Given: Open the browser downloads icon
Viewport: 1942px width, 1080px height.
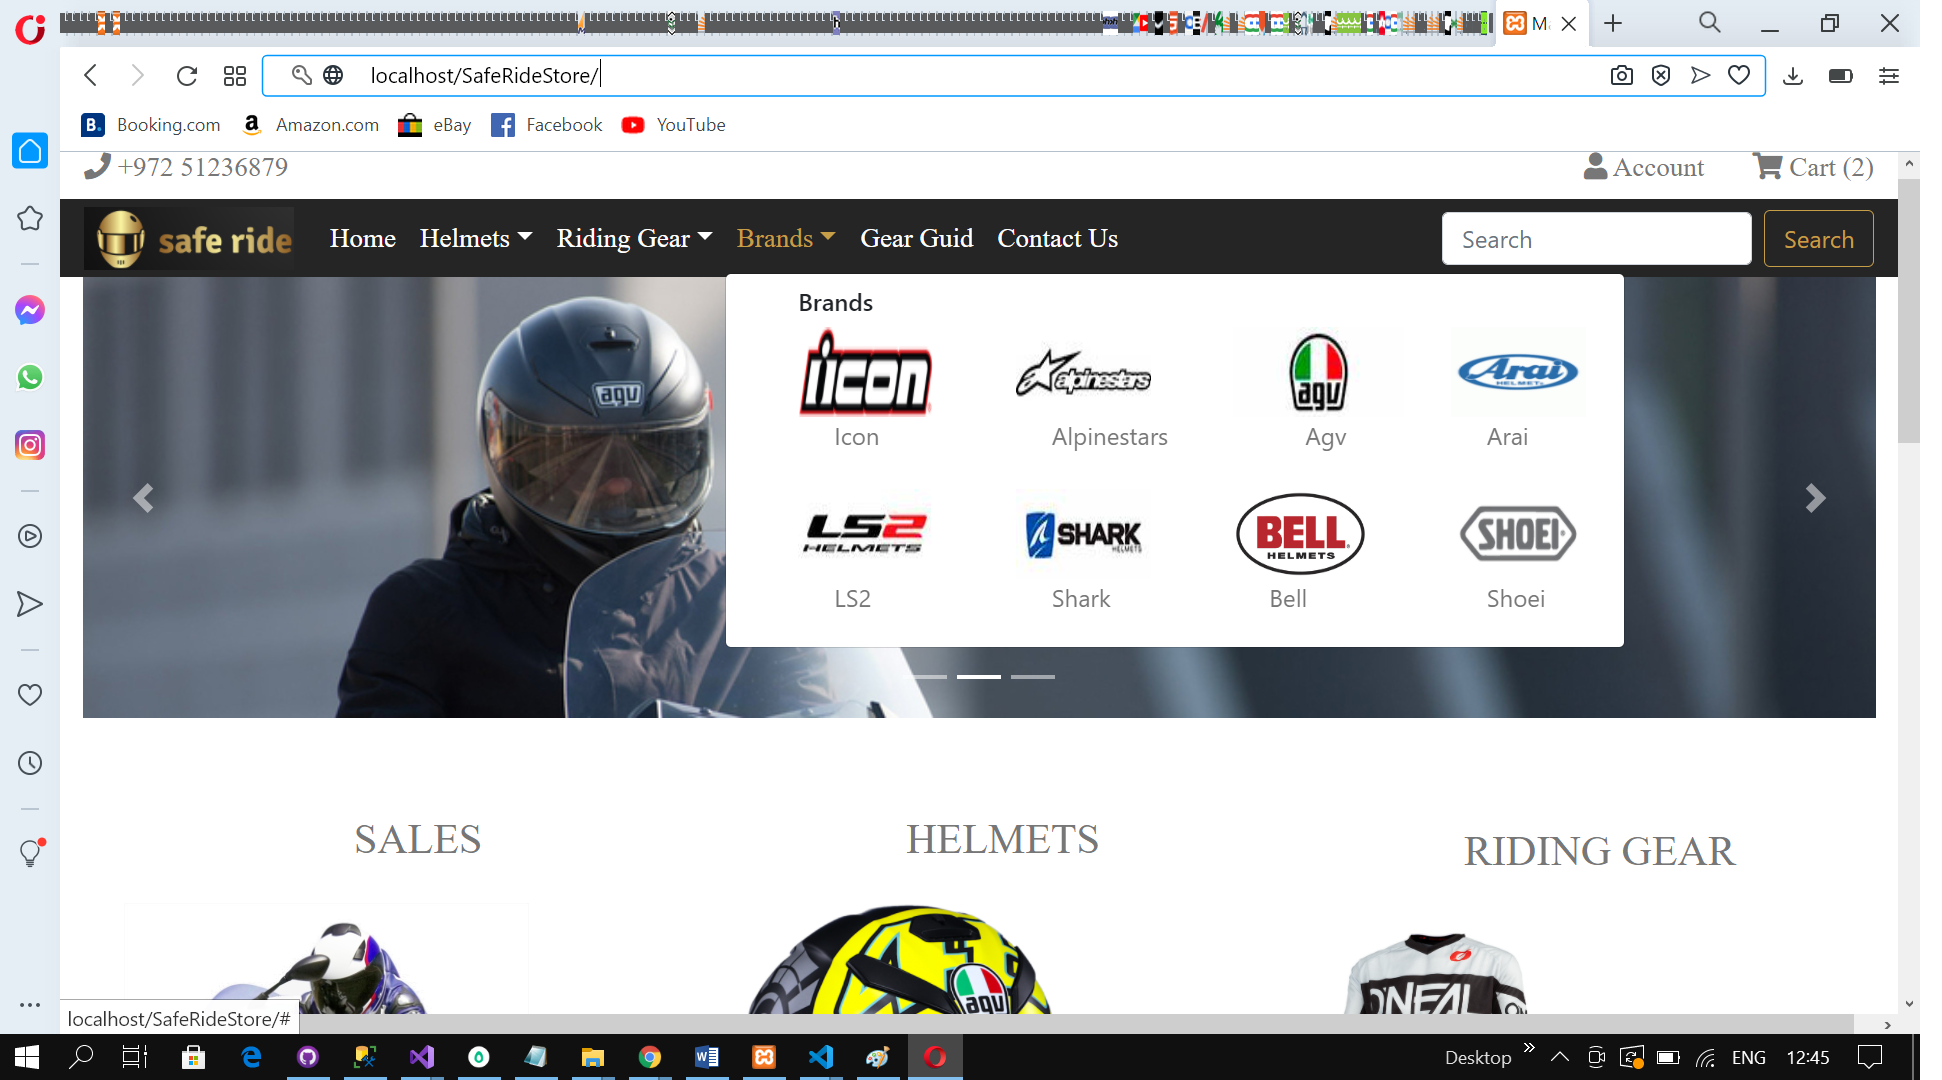Looking at the screenshot, I should (x=1793, y=76).
